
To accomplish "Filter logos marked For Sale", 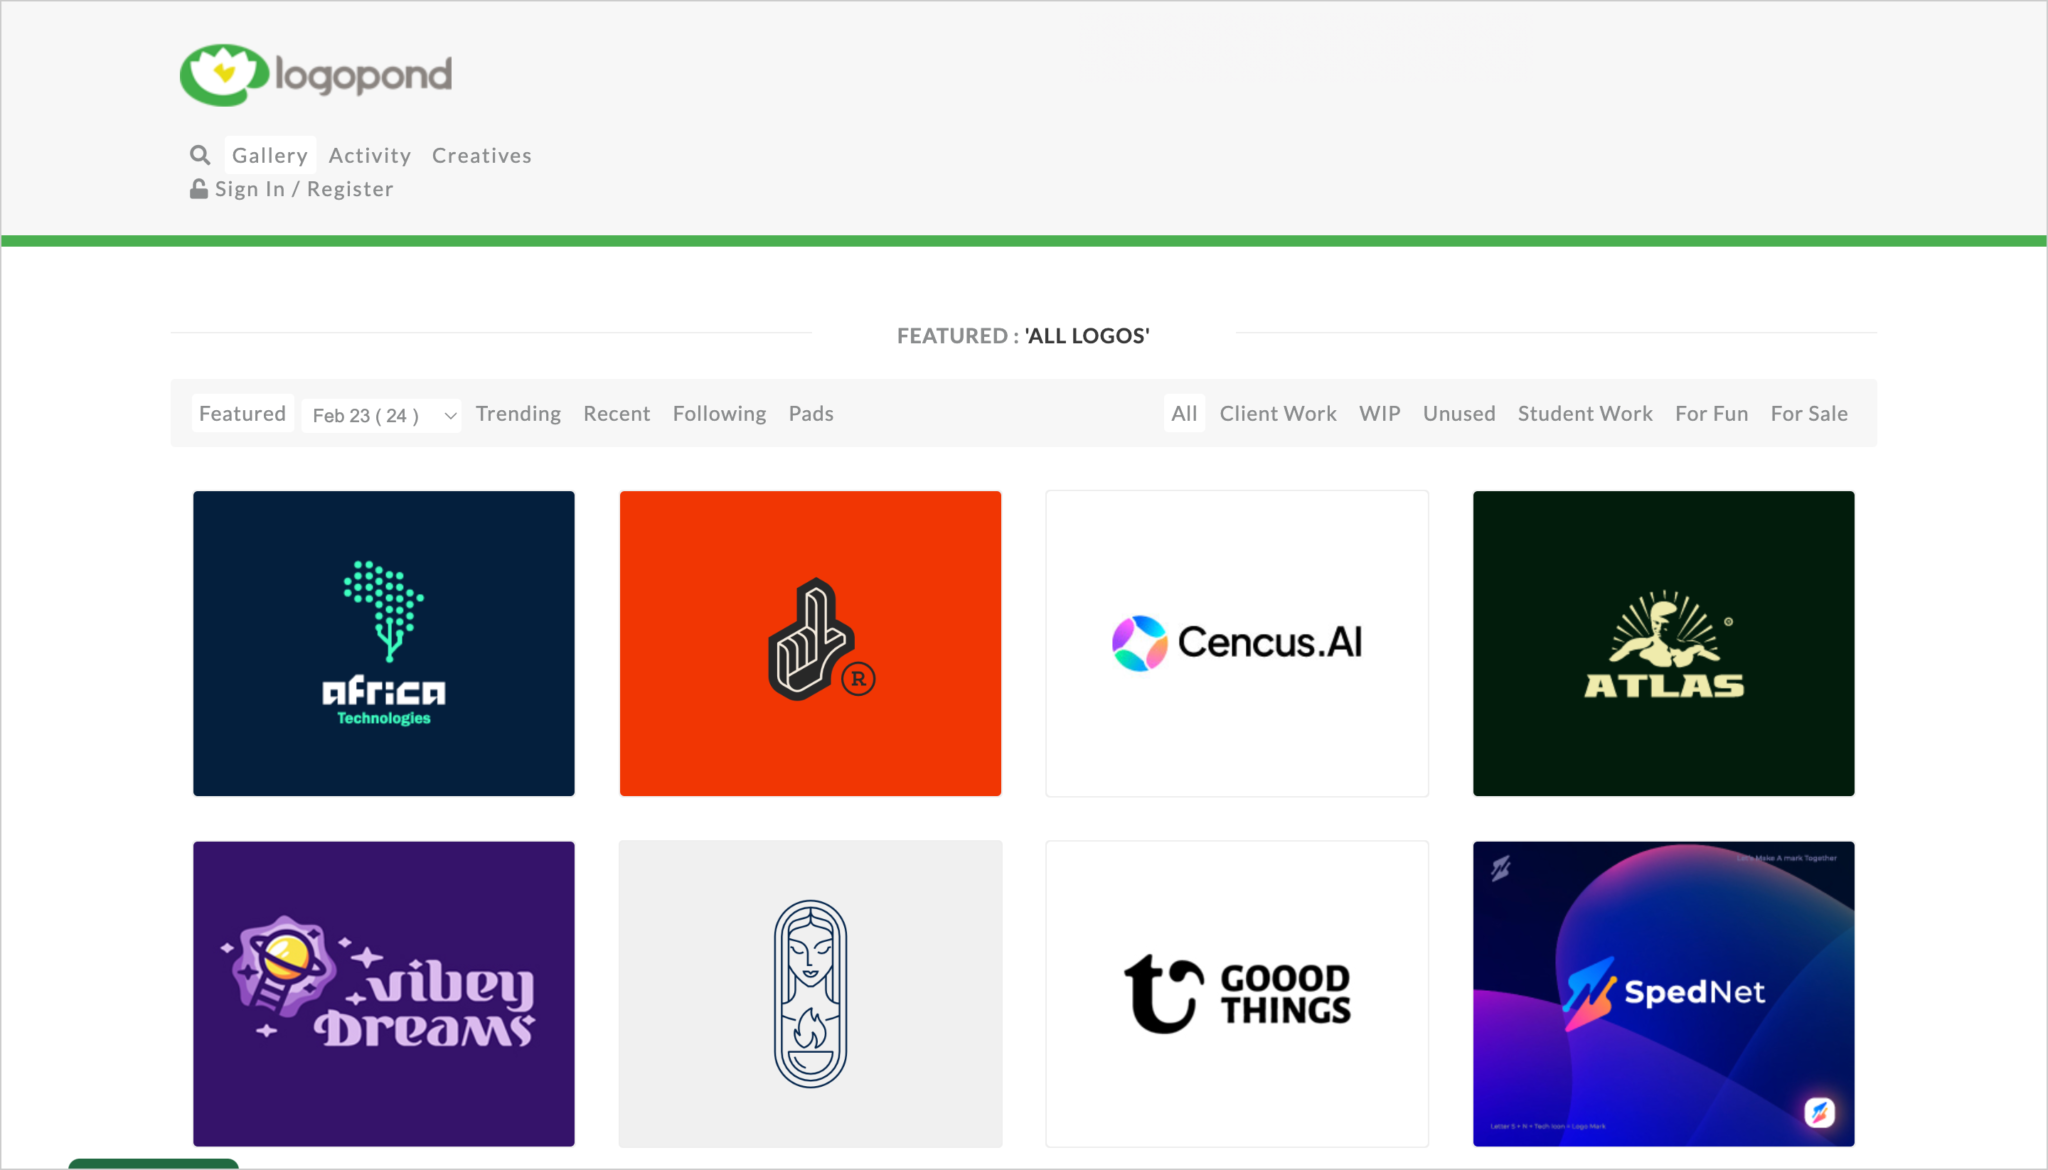I will point(1808,413).
